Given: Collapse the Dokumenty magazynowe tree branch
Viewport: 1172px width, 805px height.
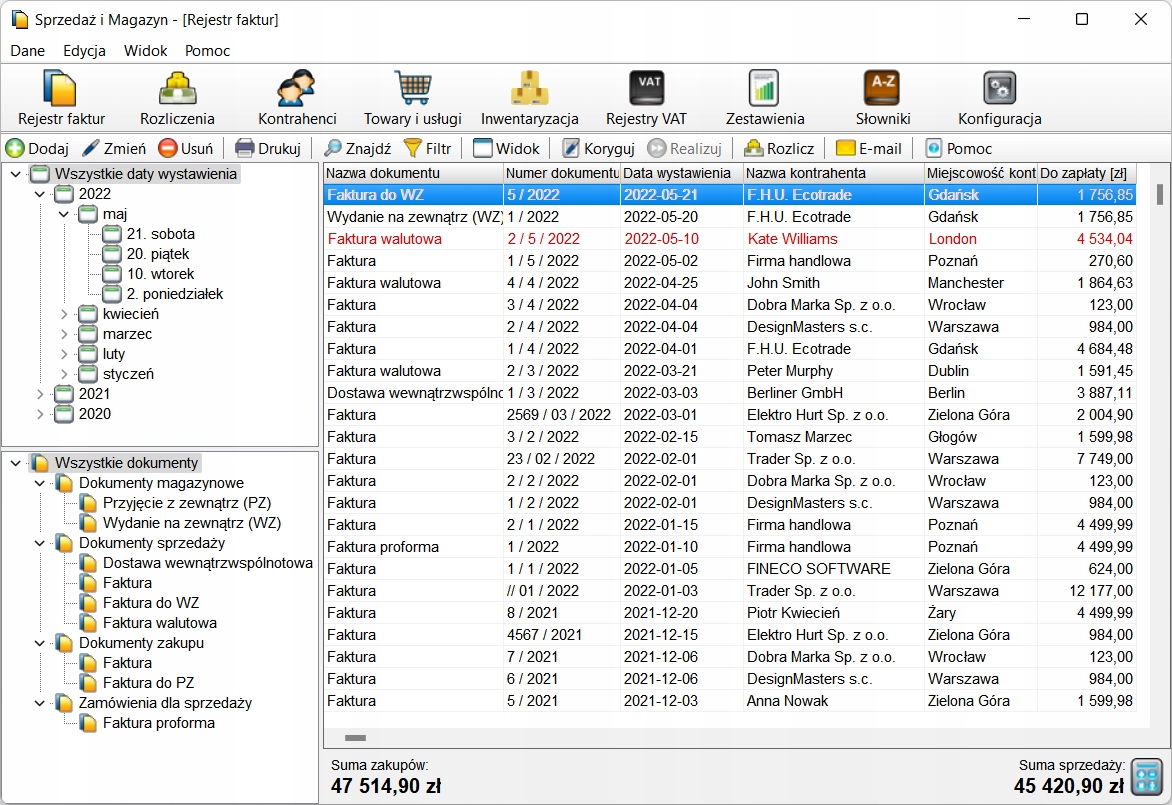Looking at the screenshot, I should (x=40, y=483).
